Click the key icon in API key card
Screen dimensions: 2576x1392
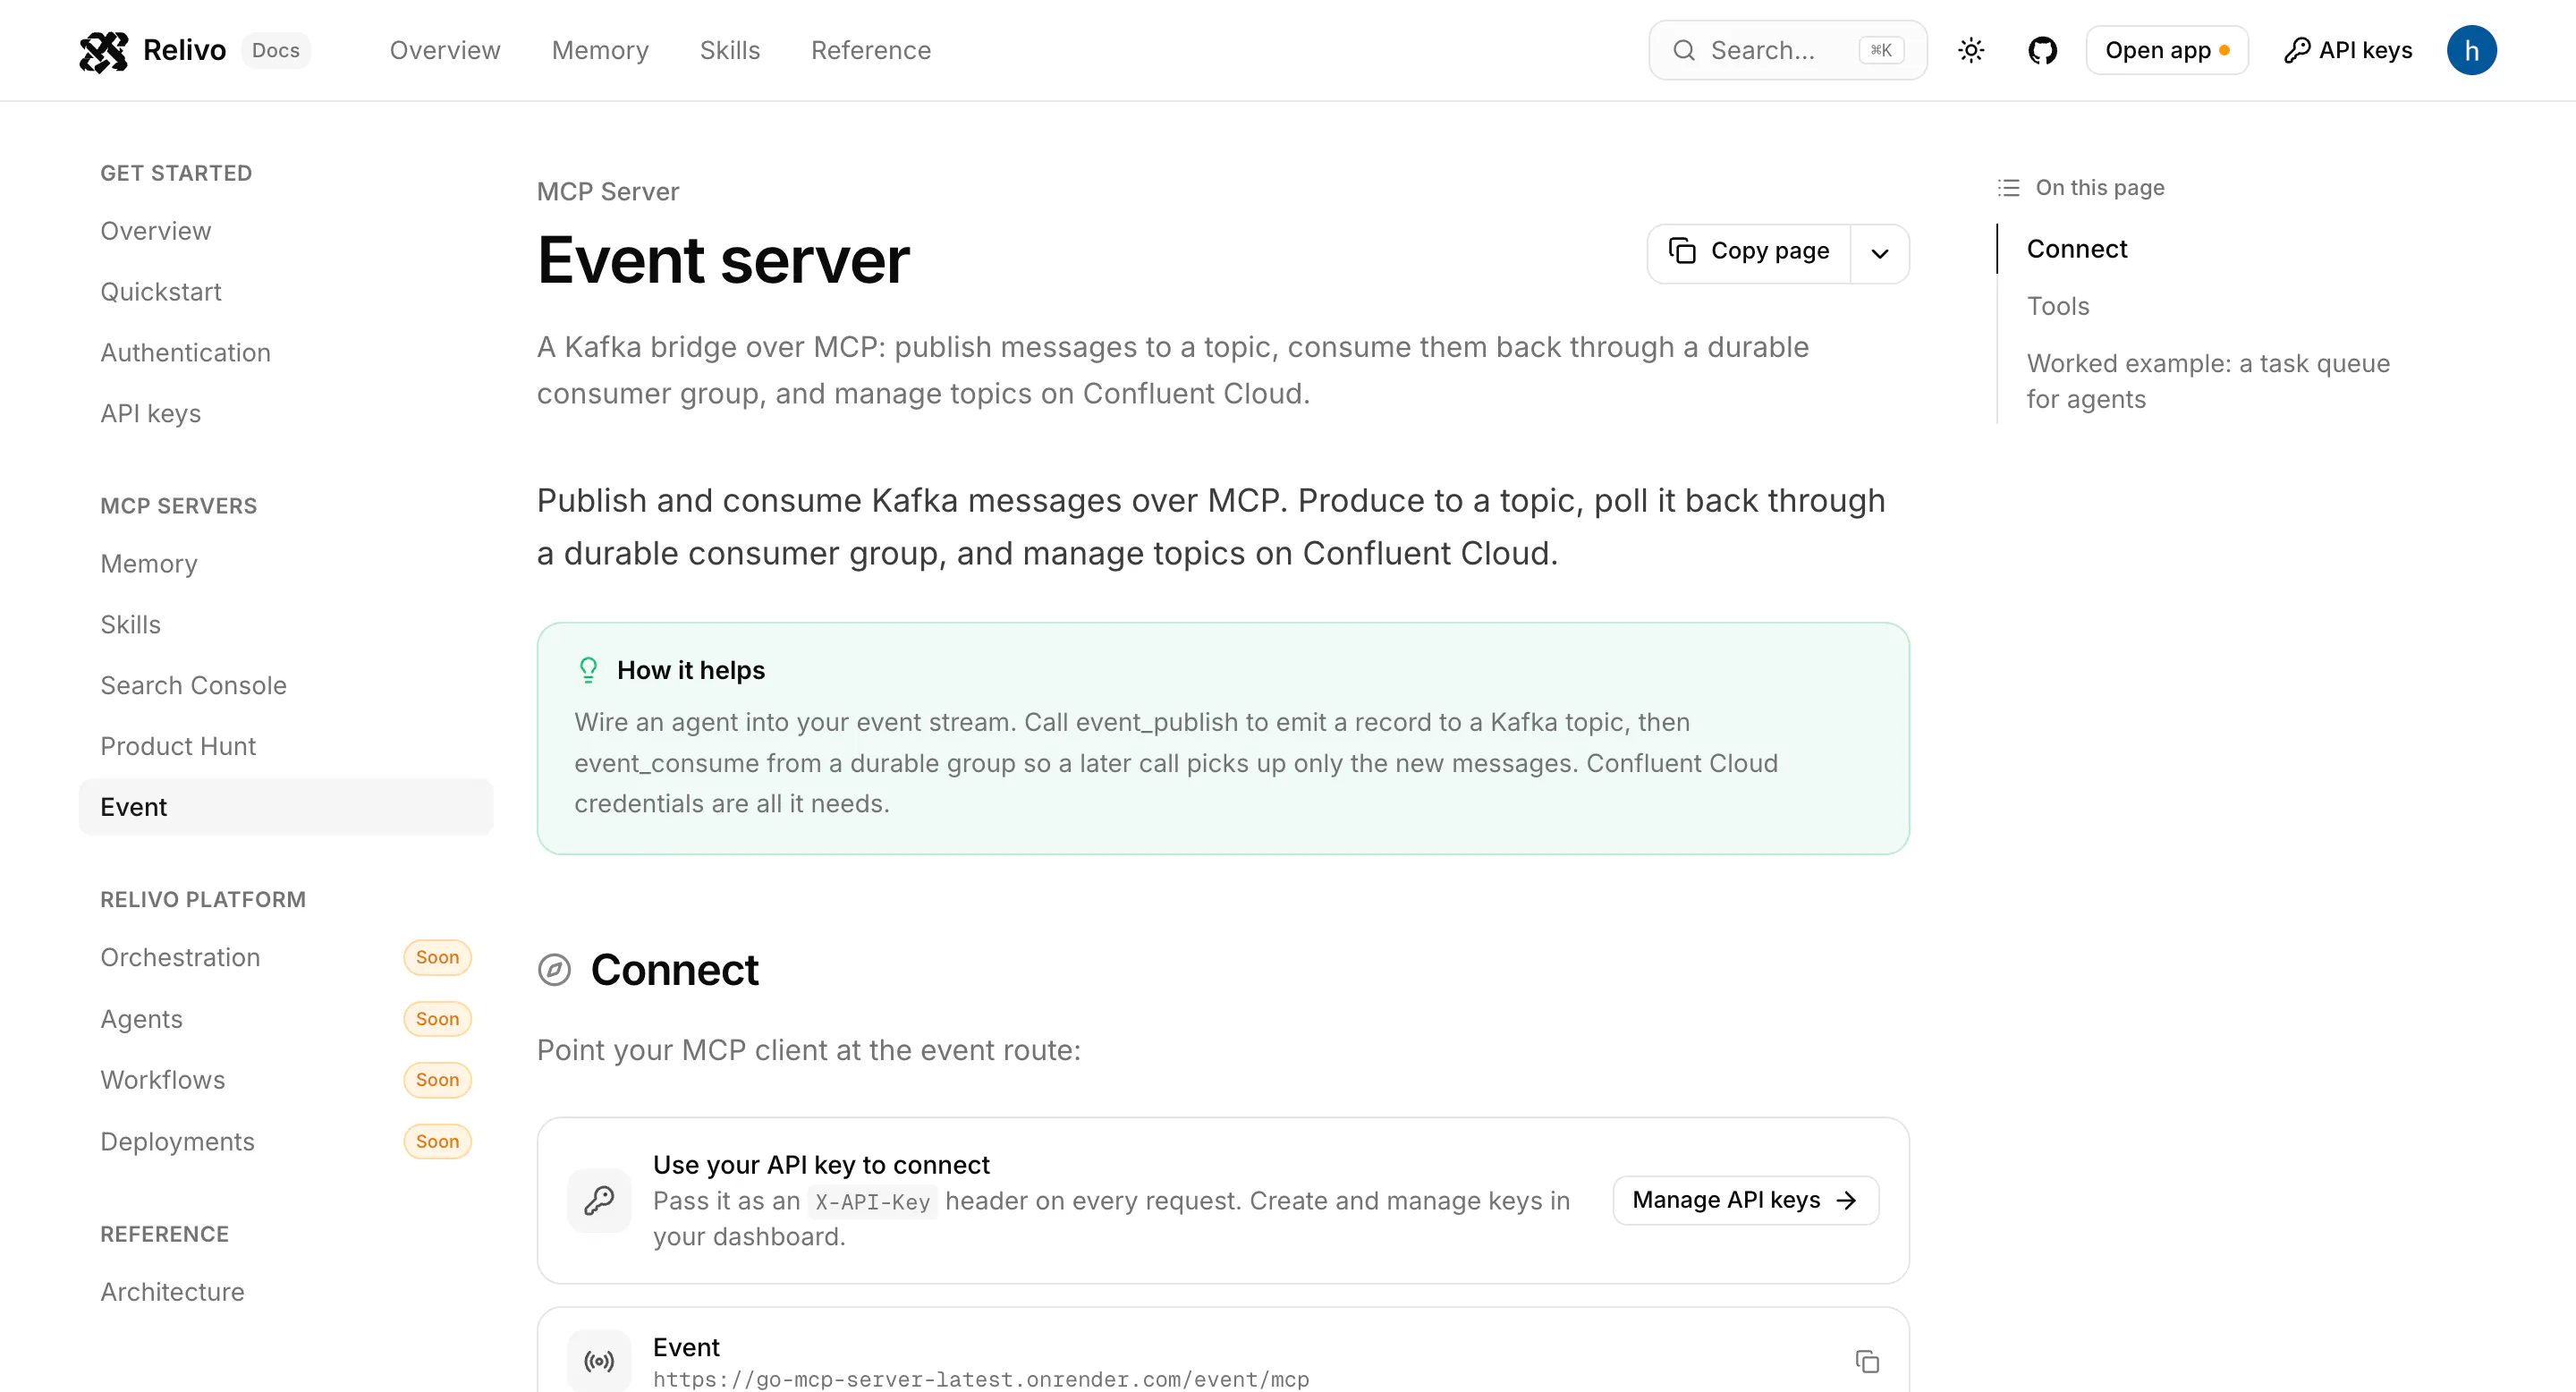(x=599, y=1200)
